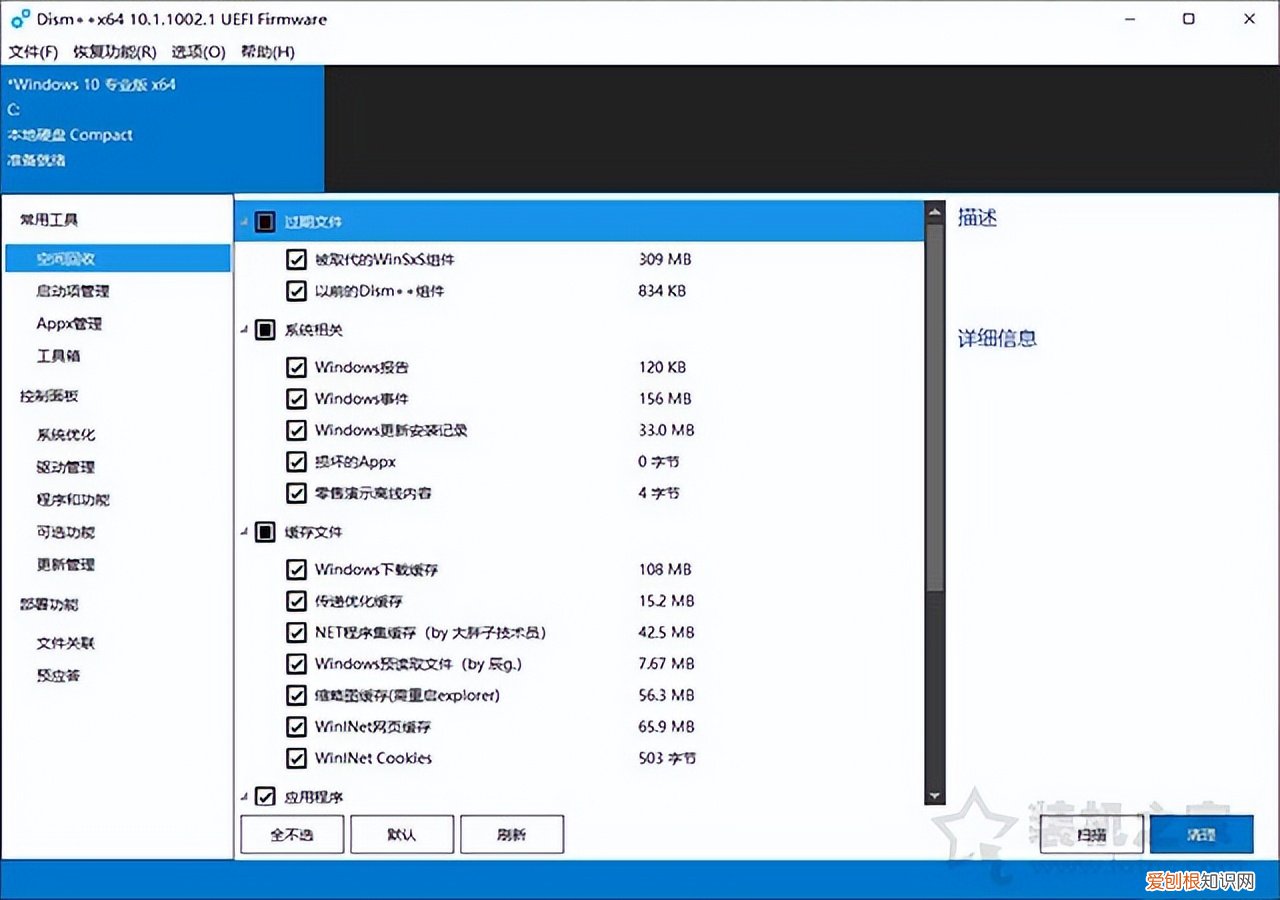This screenshot has width=1280, height=900.
Task: Select the Windows 10 专业版 x64 image tile
Action: [162, 128]
